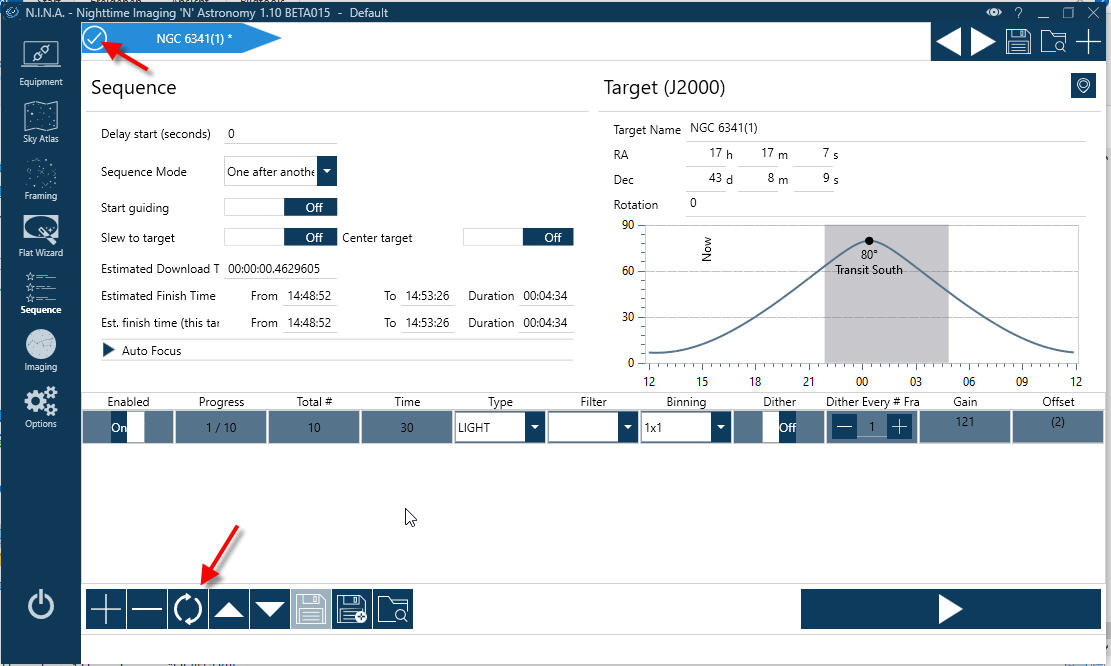Click the Delay start seconds input field

280,134
